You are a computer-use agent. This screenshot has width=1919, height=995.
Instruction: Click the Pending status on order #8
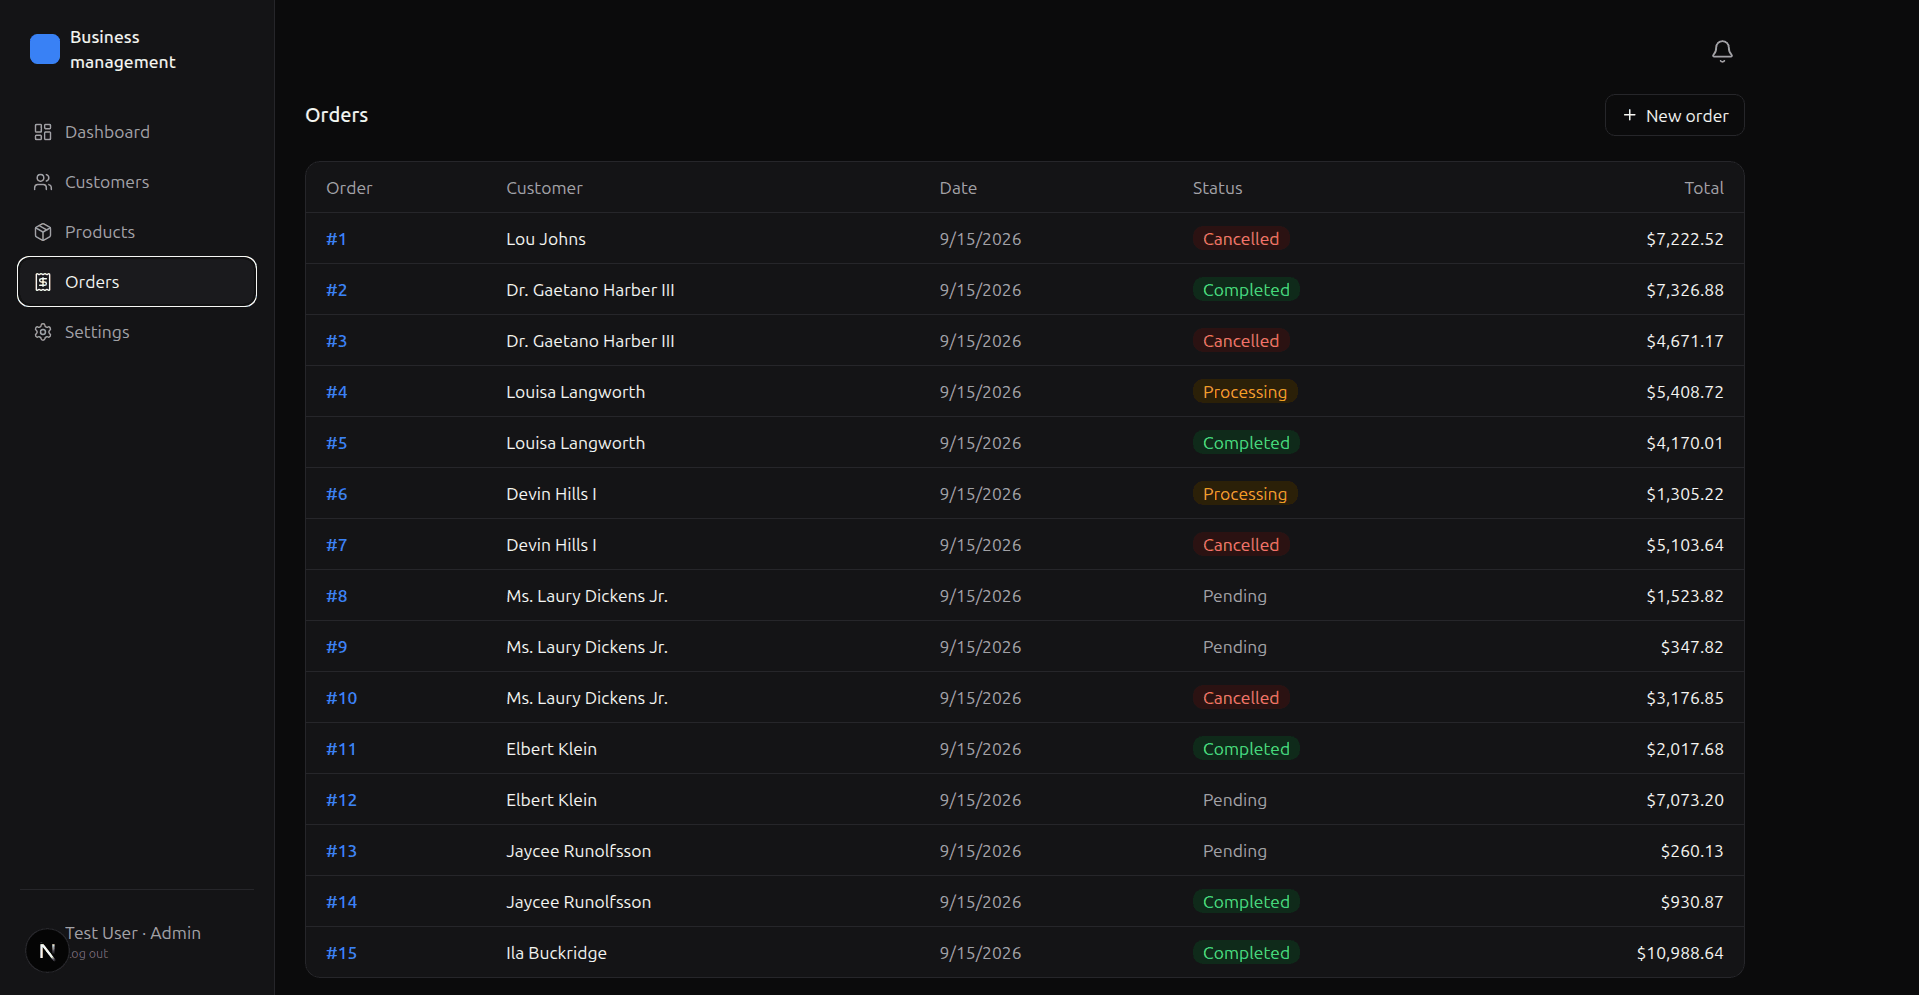coord(1234,596)
